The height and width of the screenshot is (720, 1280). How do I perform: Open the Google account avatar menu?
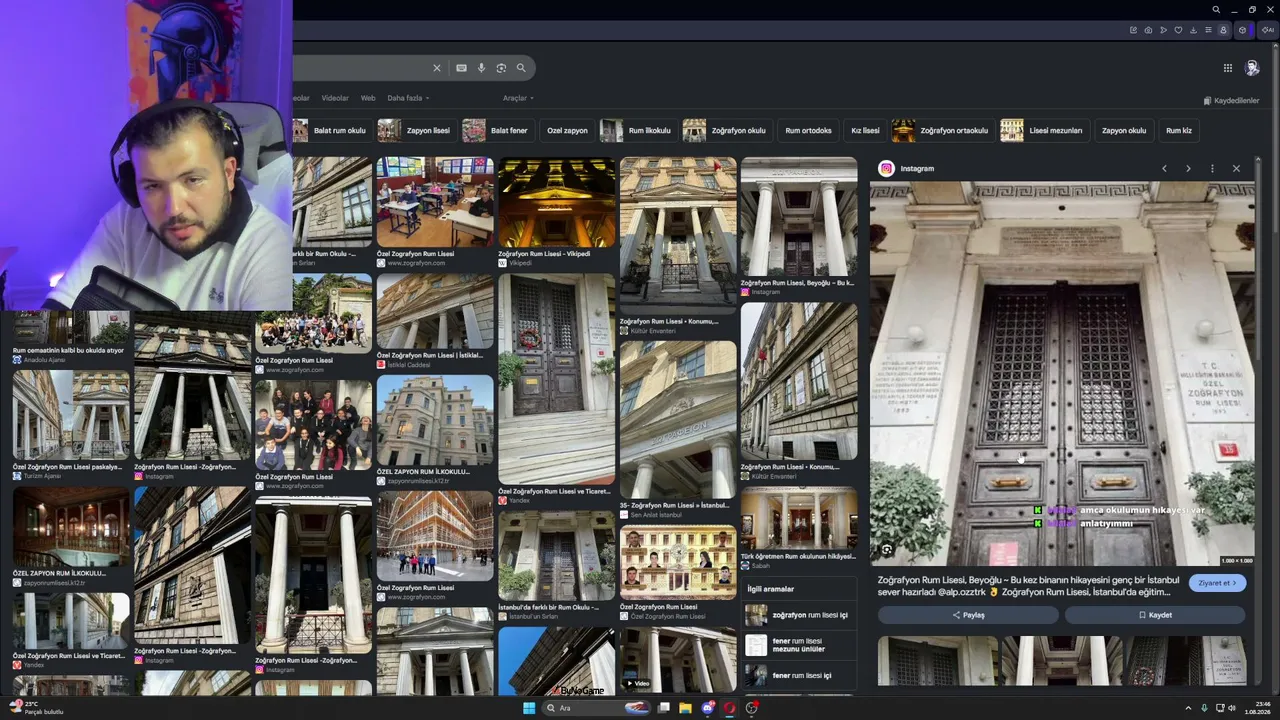[1252, 68]
